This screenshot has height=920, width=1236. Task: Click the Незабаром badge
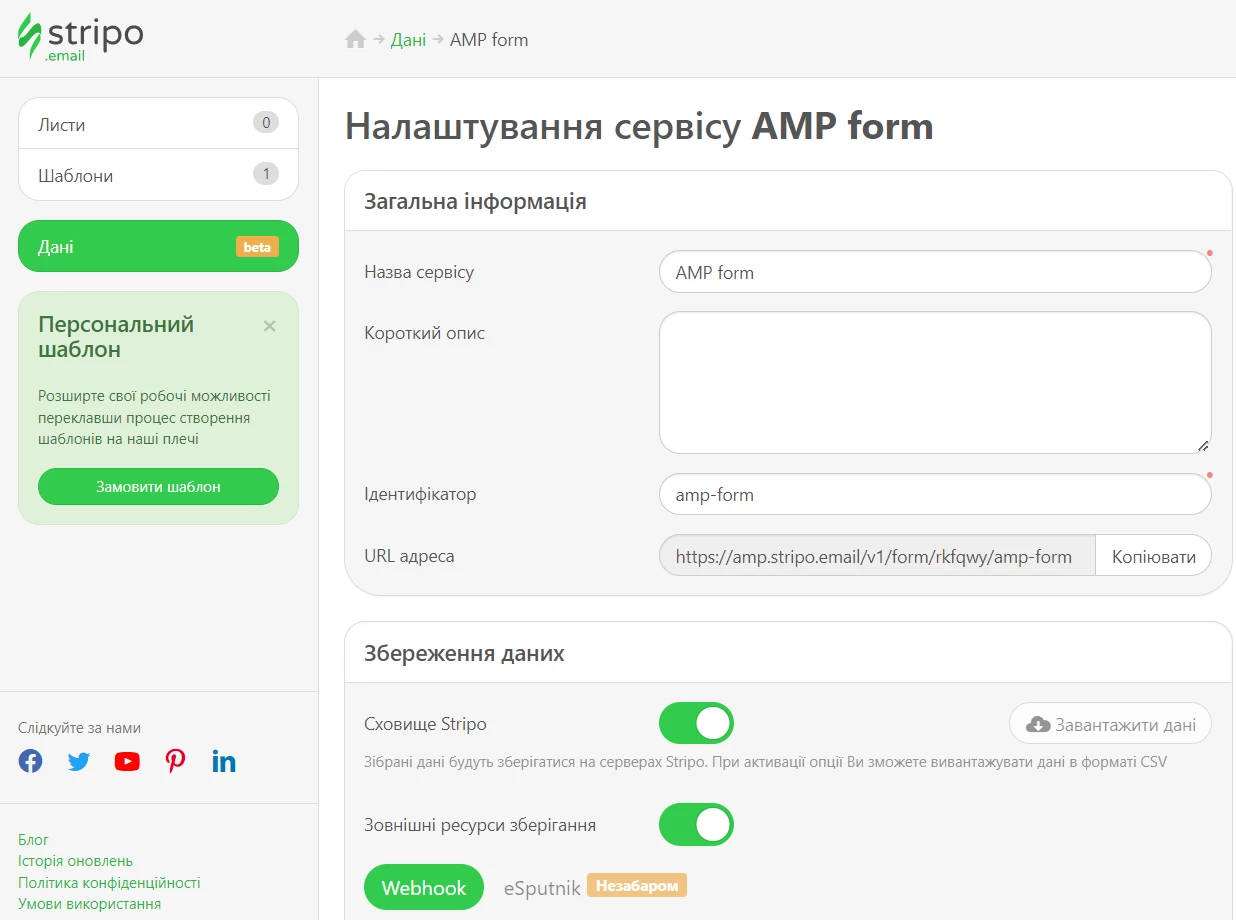coord(637,885)
